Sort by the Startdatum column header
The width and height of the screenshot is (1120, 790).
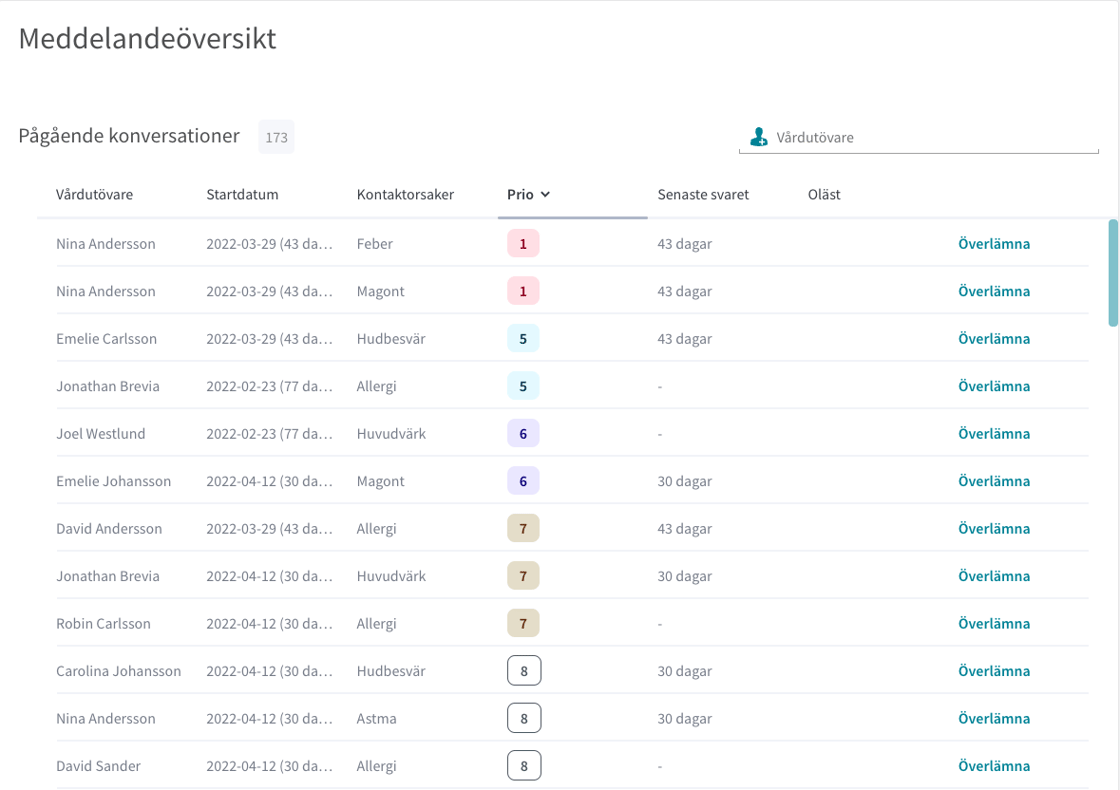242,194
